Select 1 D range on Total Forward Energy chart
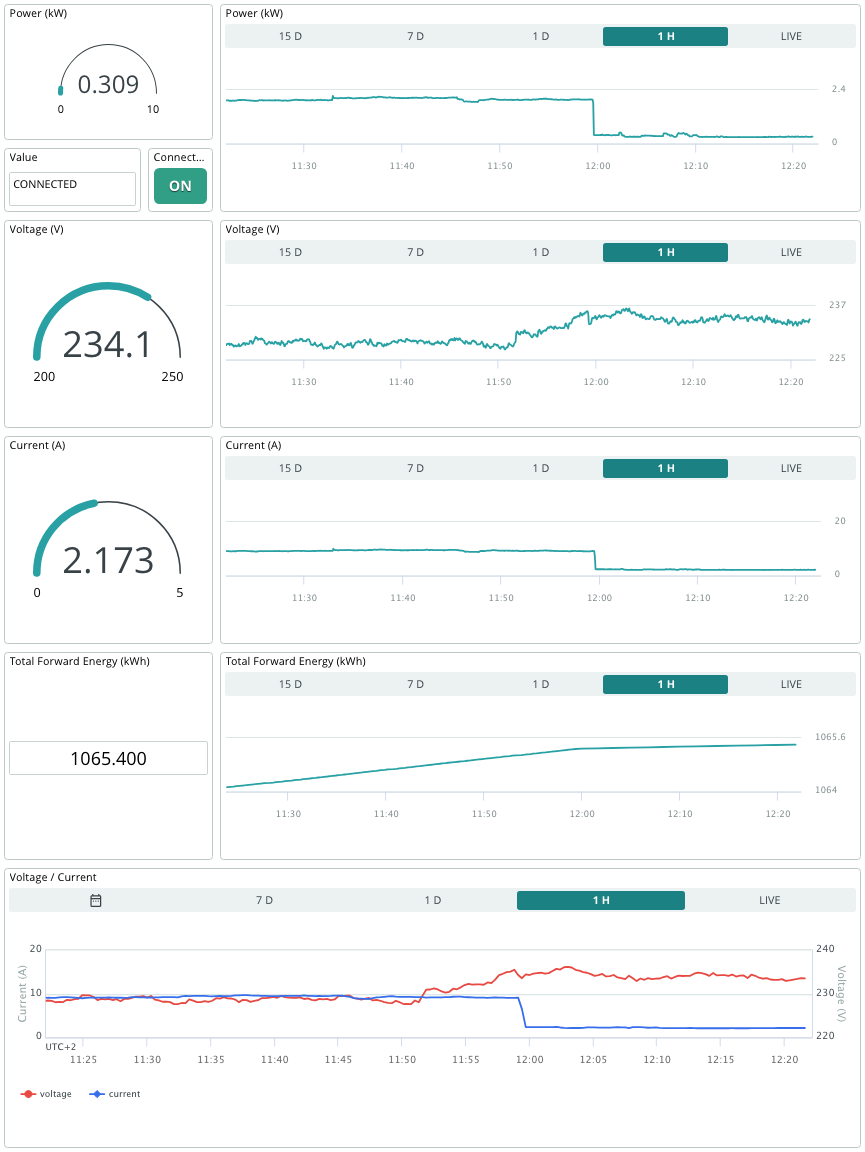The width and height of the screenshot is (865, 1152). point(541,684)
